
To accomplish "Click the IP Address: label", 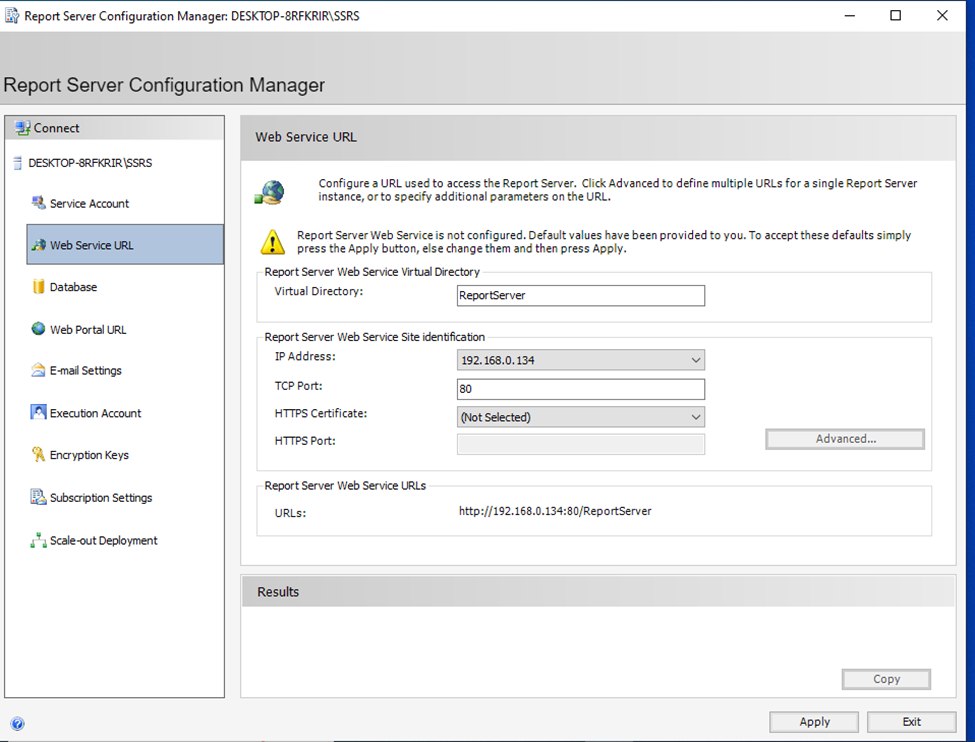I will click(x=305, y=356).
